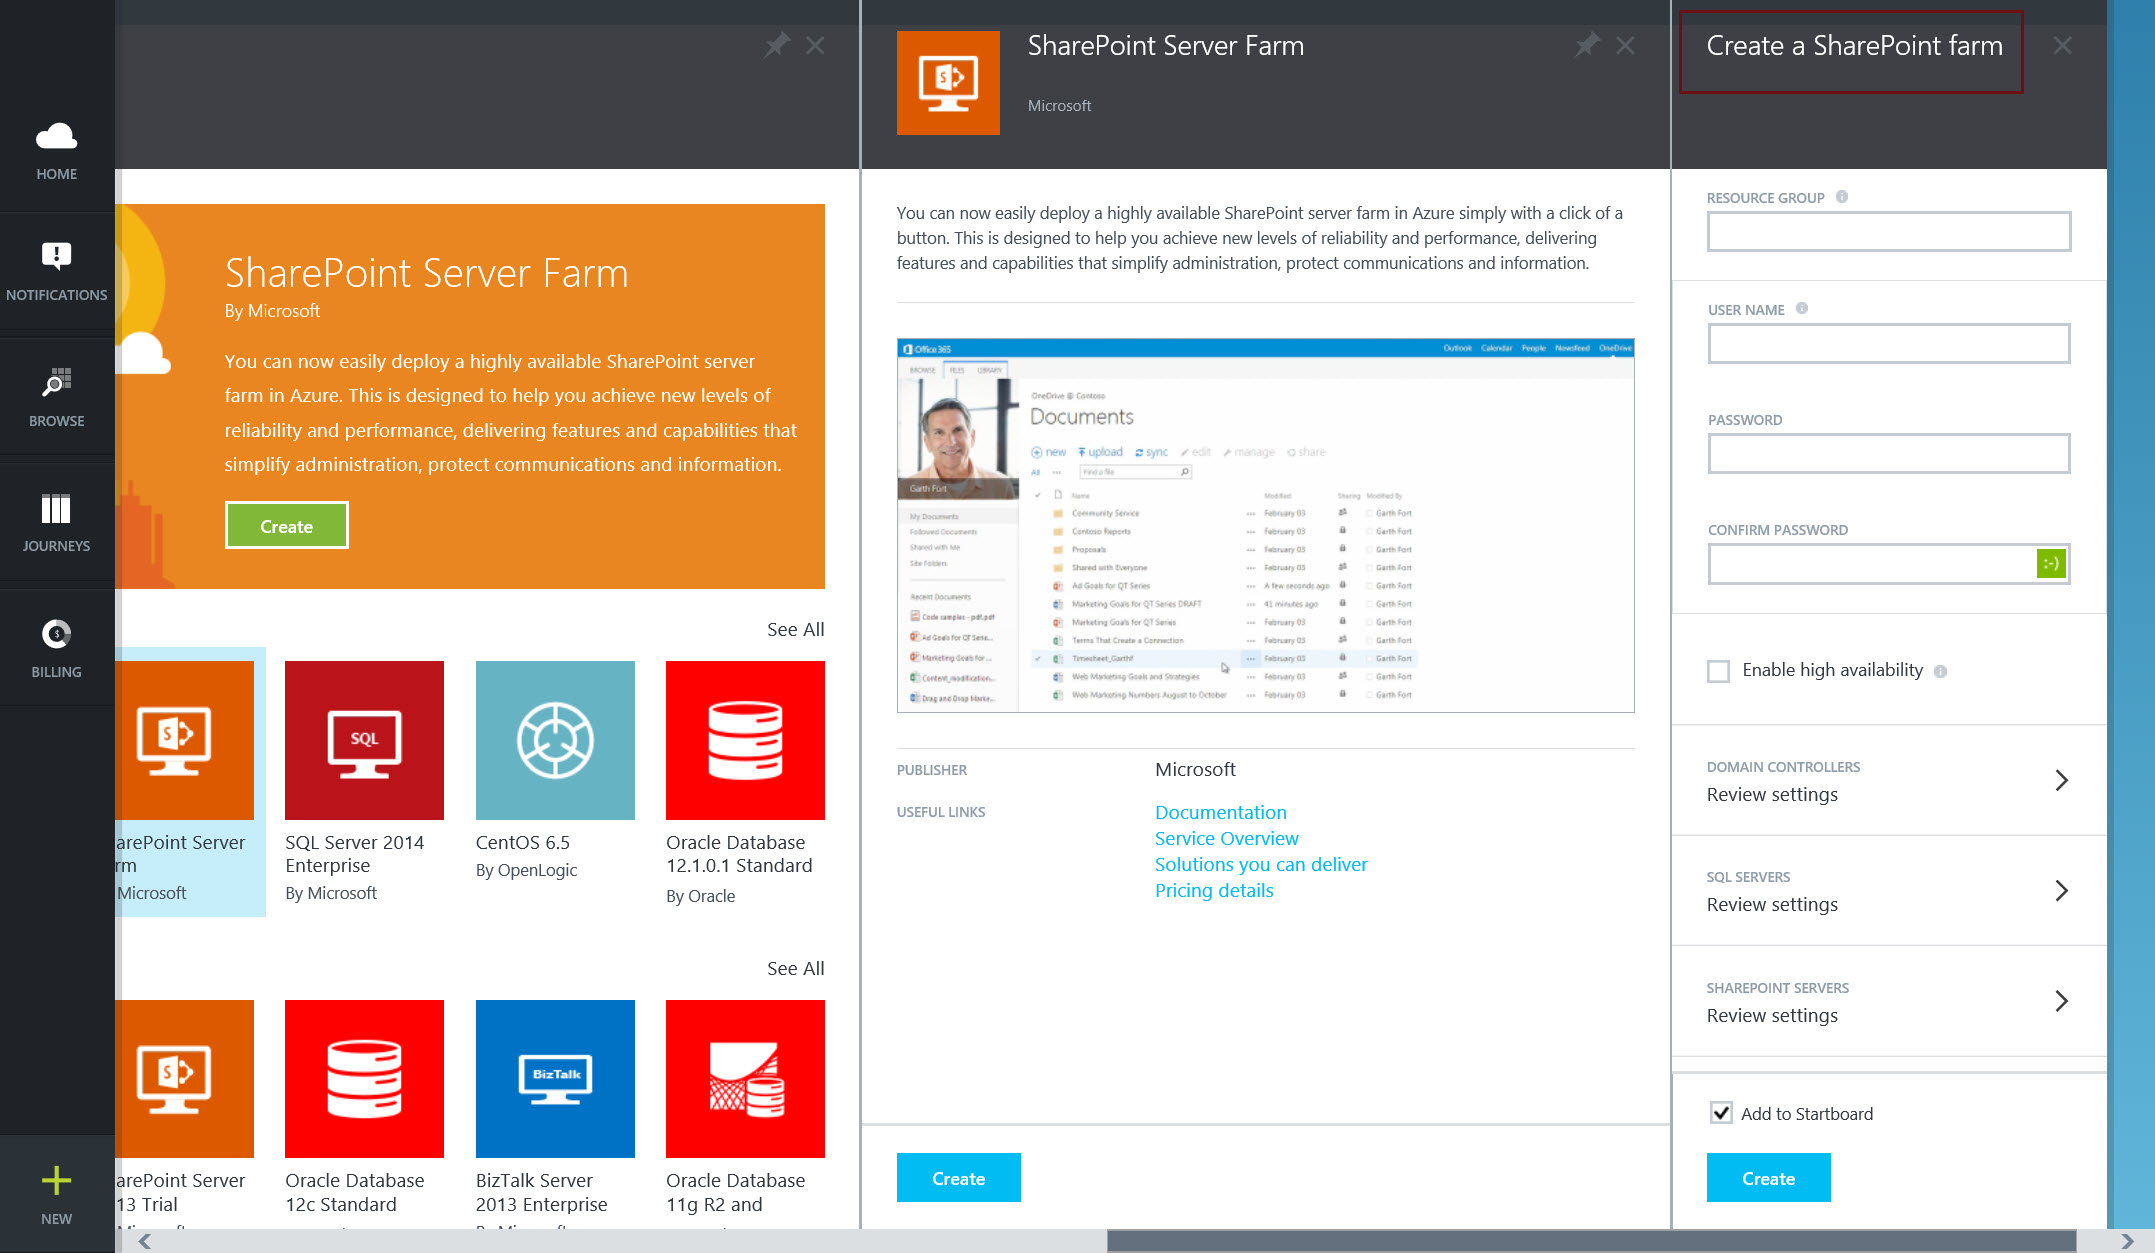This screenshot has width=2155, height=1253.
Task: Close the SharePoint Server Farm blade
Action: tap(1625, 45)
